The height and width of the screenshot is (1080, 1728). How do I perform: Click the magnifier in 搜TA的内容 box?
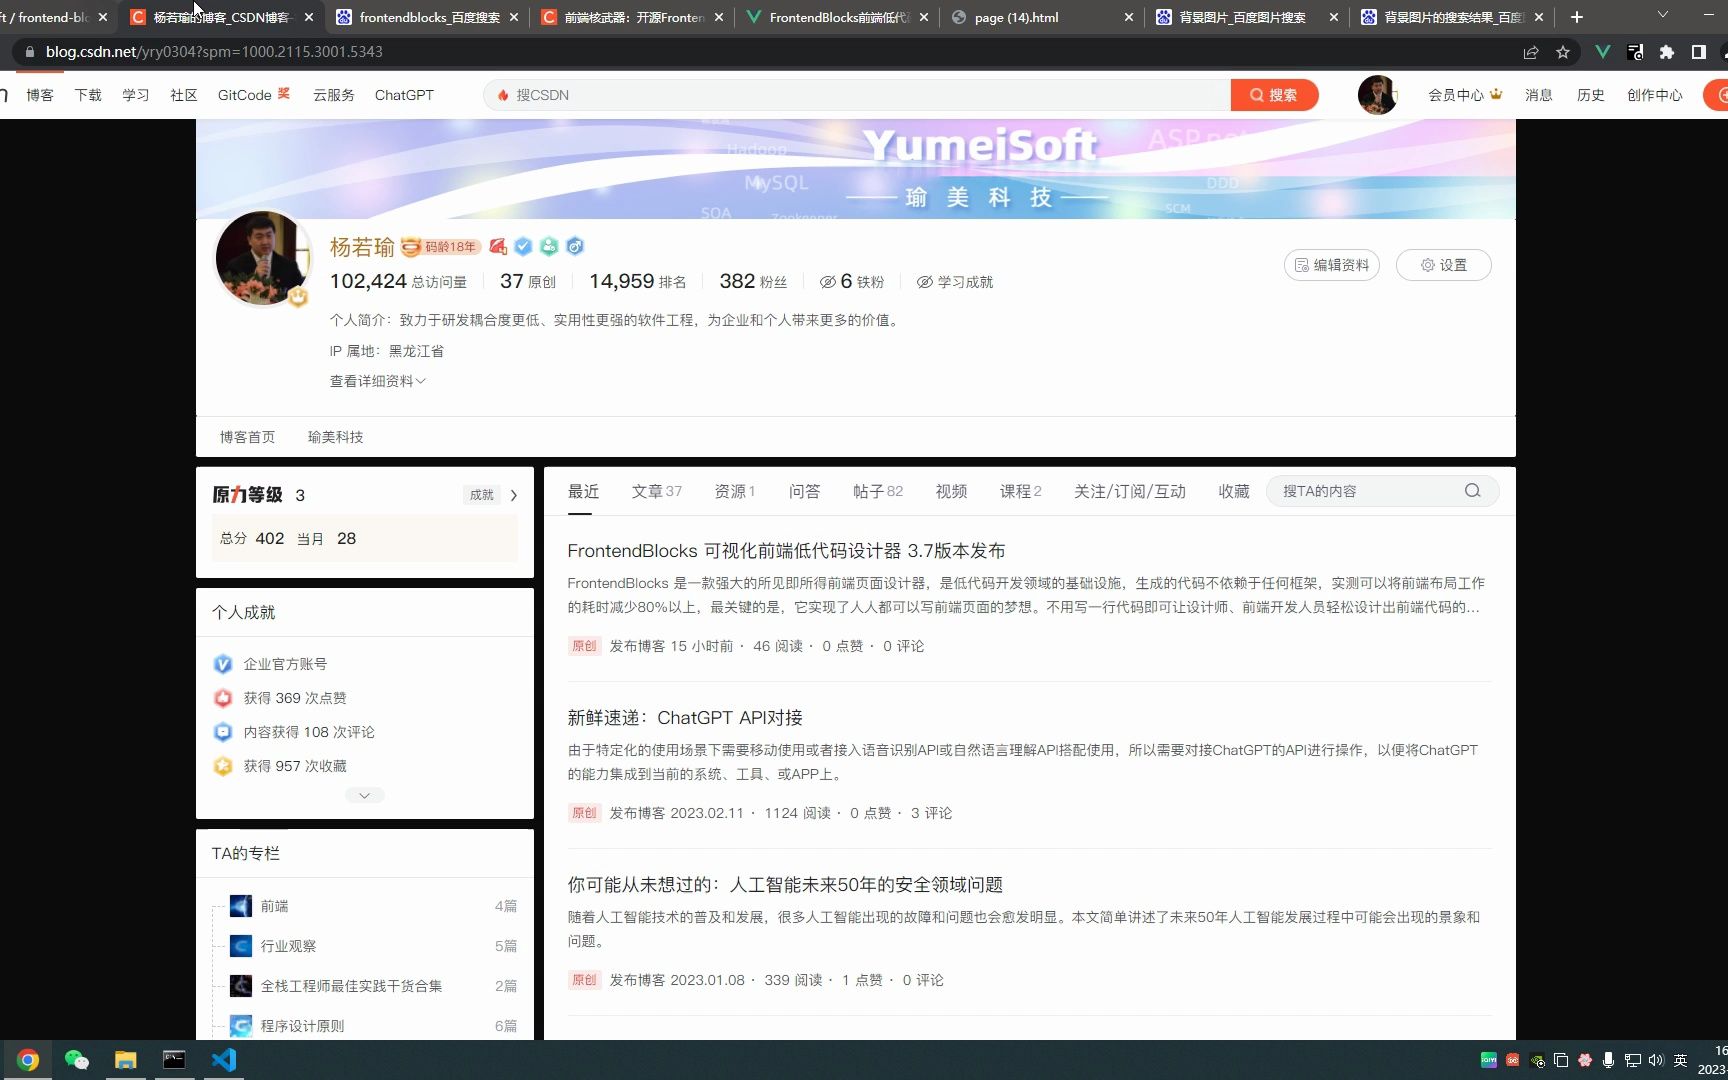pyautogui.click(x=1471, y=490)
